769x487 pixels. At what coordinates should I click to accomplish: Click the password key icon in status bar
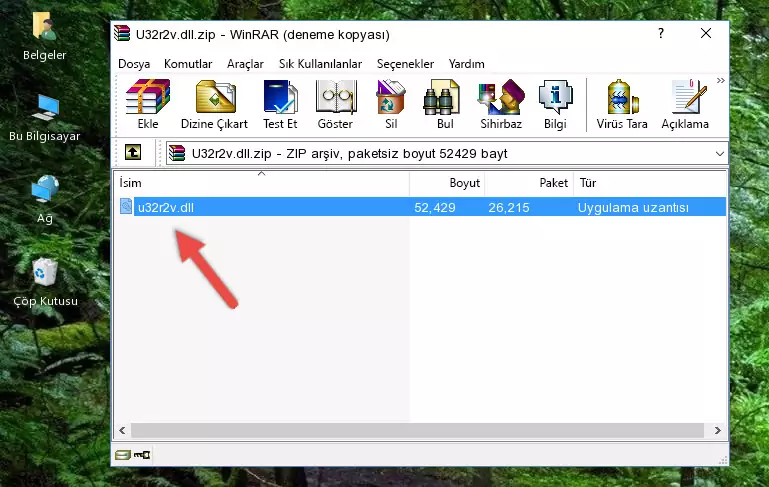click(x=142, y=455)
